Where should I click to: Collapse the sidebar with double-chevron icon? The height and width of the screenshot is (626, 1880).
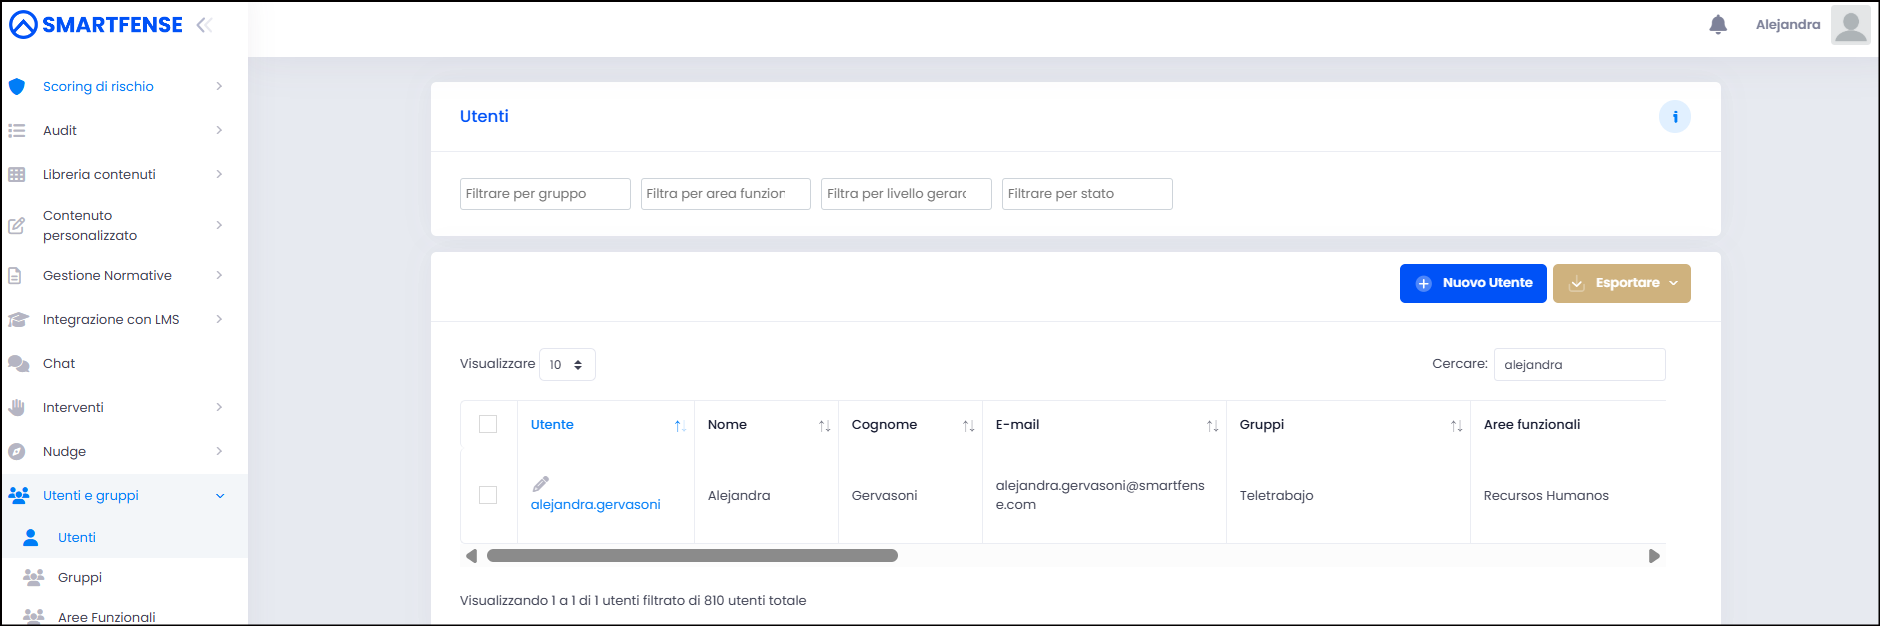tap(205, 25)
